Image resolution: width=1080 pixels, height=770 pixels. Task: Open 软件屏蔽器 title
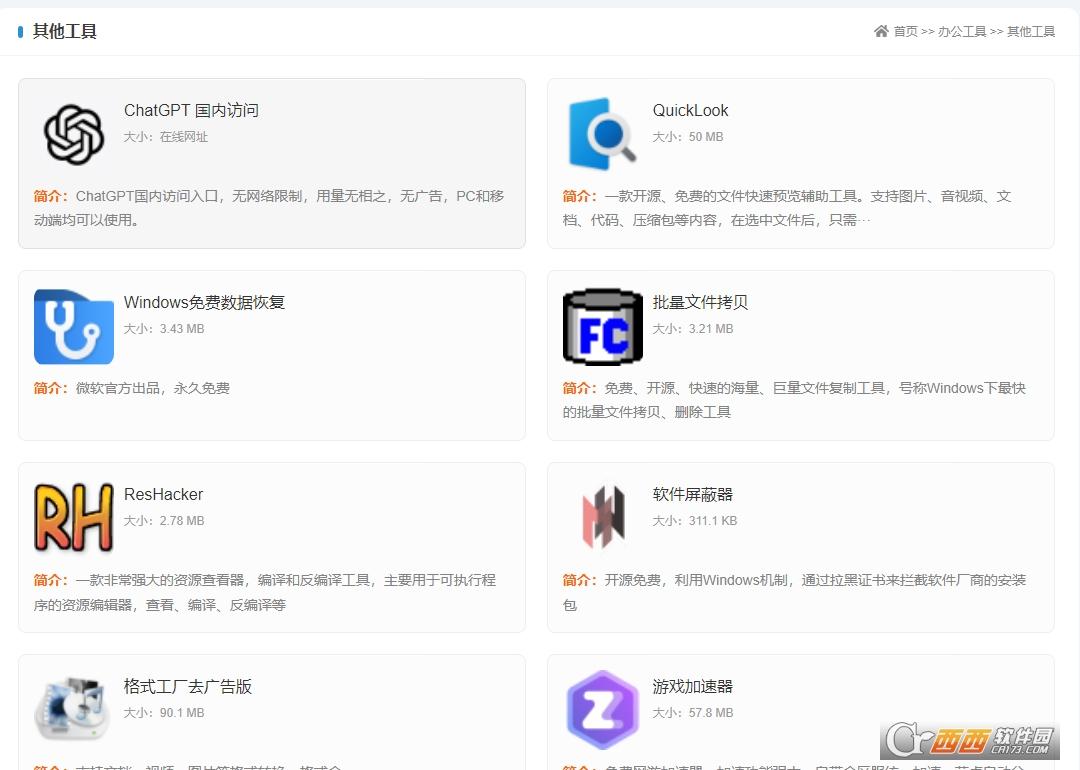pyautogui.click(x=693, y=495)
